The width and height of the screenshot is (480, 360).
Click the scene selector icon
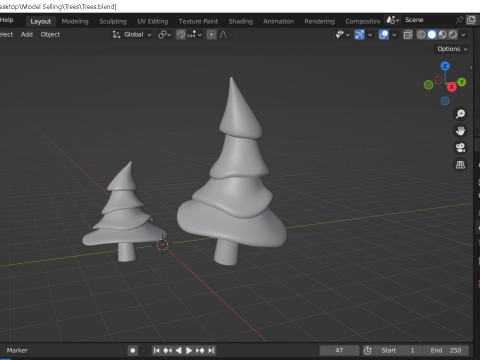(x=393, y=20)
